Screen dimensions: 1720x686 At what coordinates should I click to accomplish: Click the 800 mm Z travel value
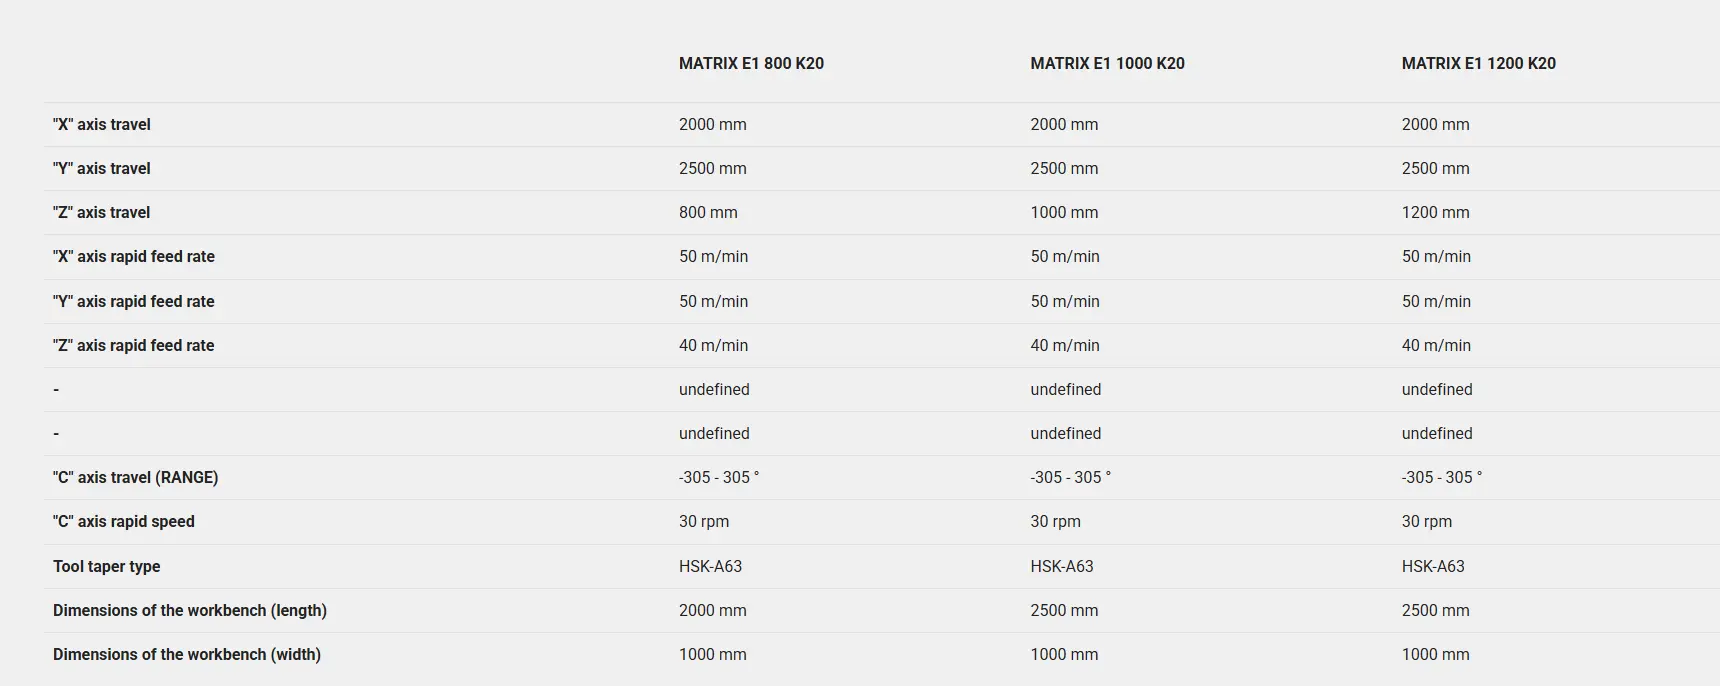pos(708,212)
